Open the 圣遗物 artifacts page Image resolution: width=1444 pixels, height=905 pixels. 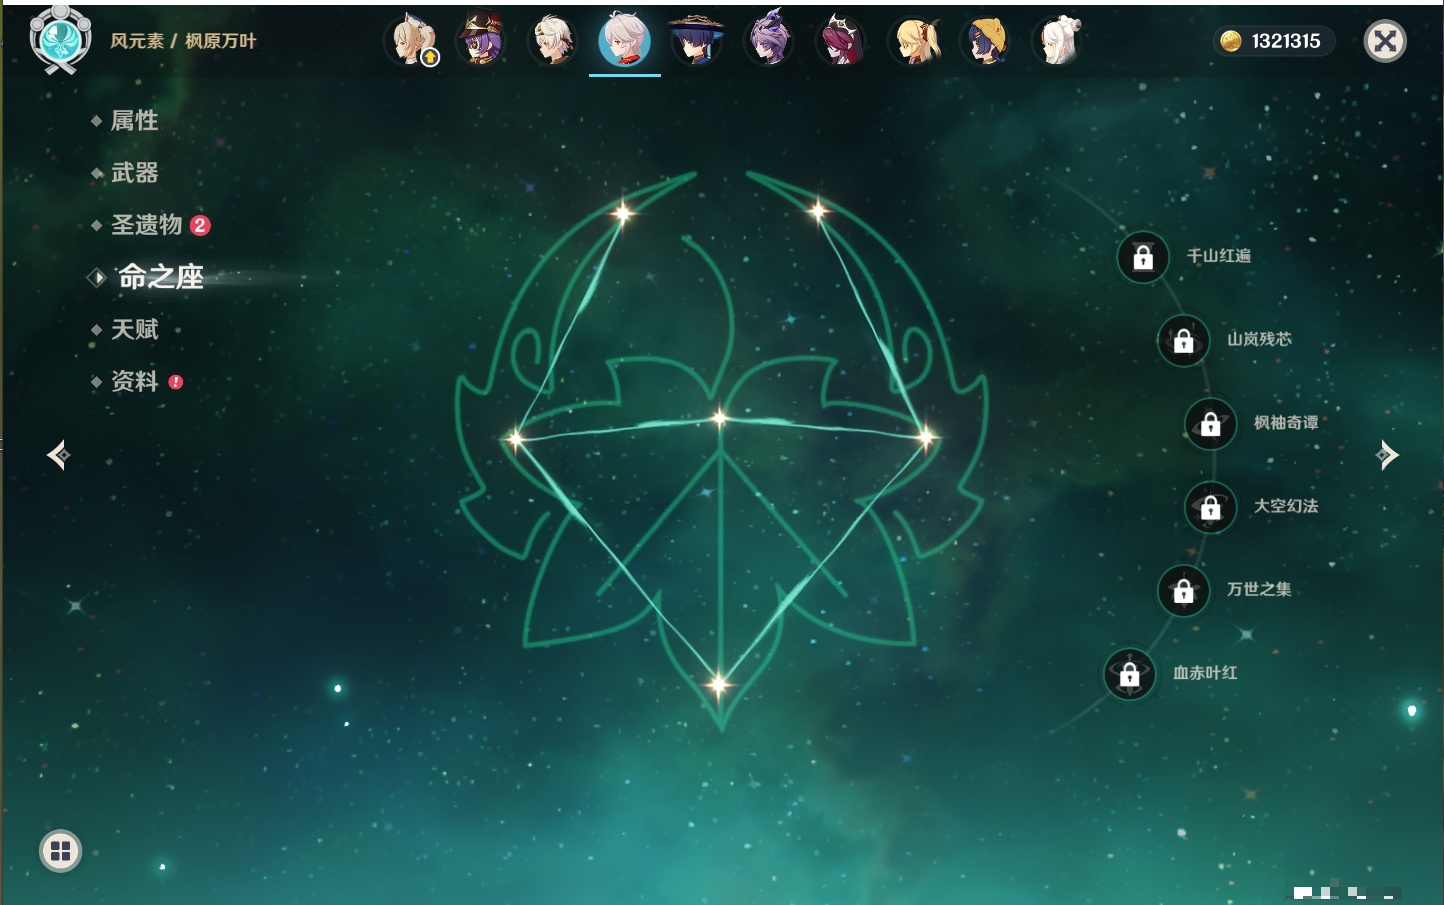tap(146, 225)
